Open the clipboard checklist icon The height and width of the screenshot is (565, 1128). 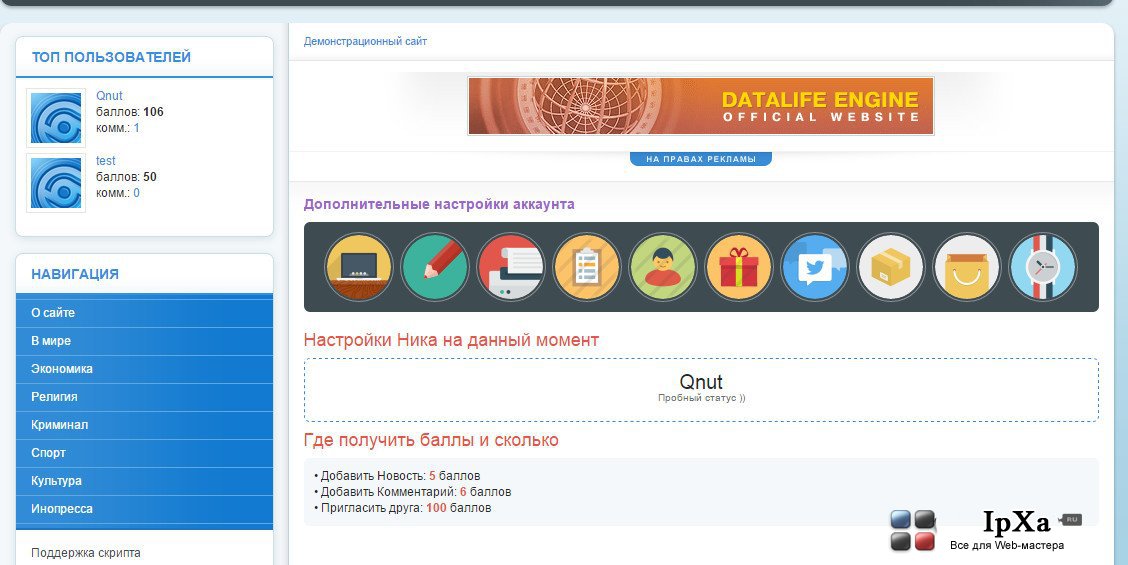pyautogui.click(x=586, y=267)
